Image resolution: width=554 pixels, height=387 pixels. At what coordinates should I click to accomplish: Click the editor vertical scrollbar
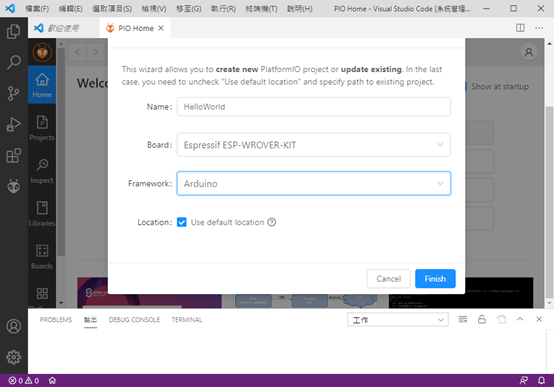[549, 201]
